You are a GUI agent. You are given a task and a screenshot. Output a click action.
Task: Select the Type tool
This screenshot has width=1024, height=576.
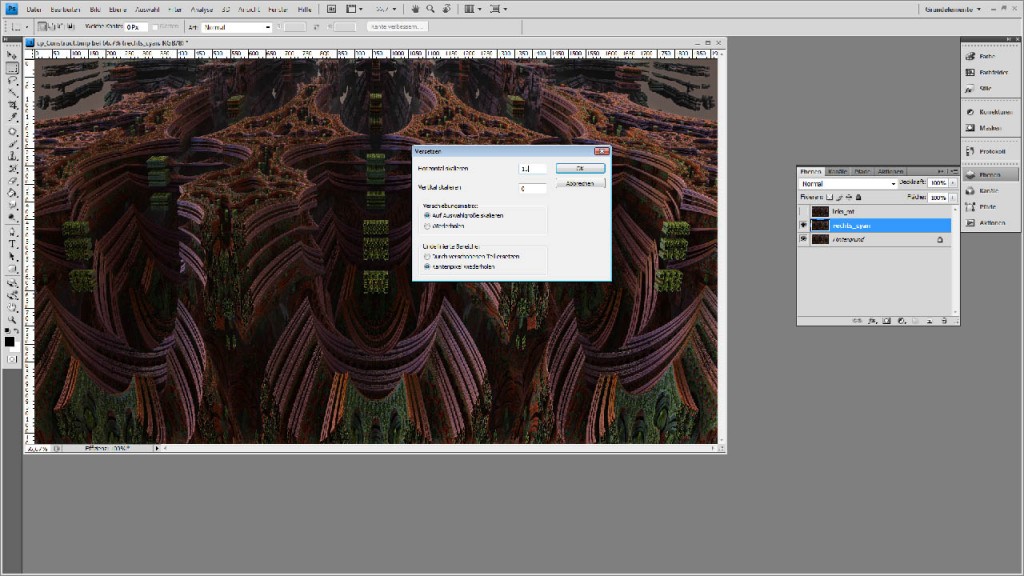click(12, 243)
